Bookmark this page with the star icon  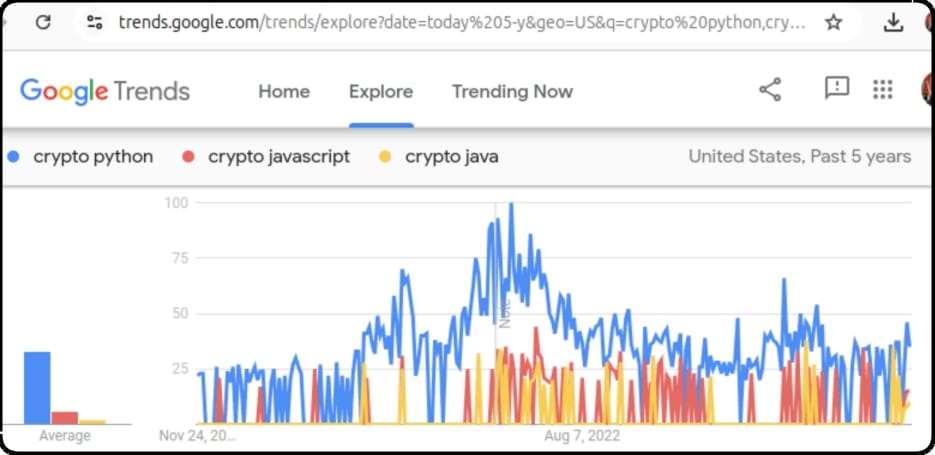(x=833, y=23)
